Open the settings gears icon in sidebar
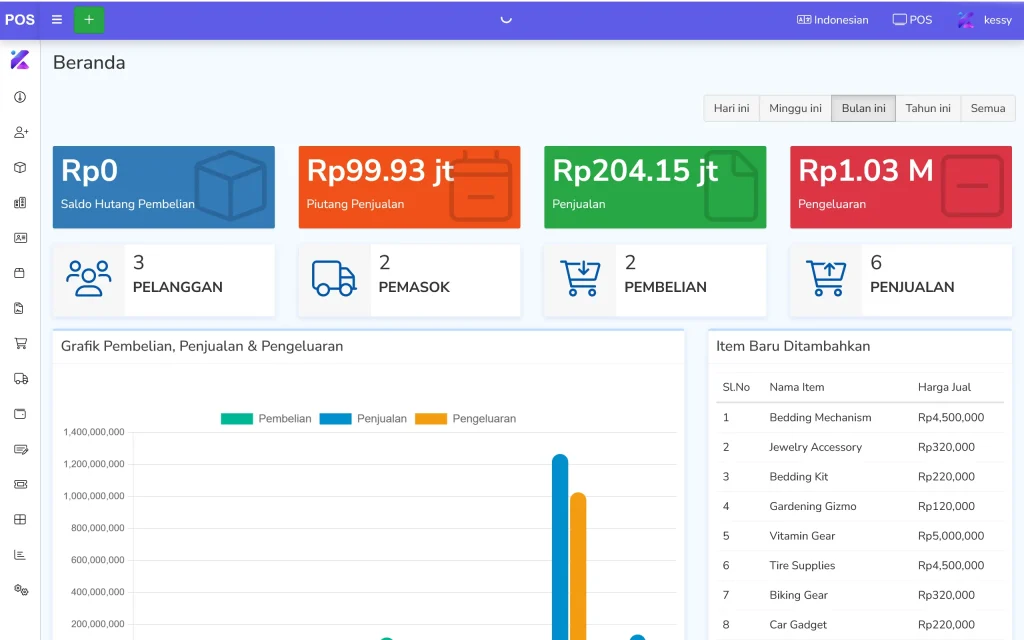1024x640 pixels. click(20, 590)
